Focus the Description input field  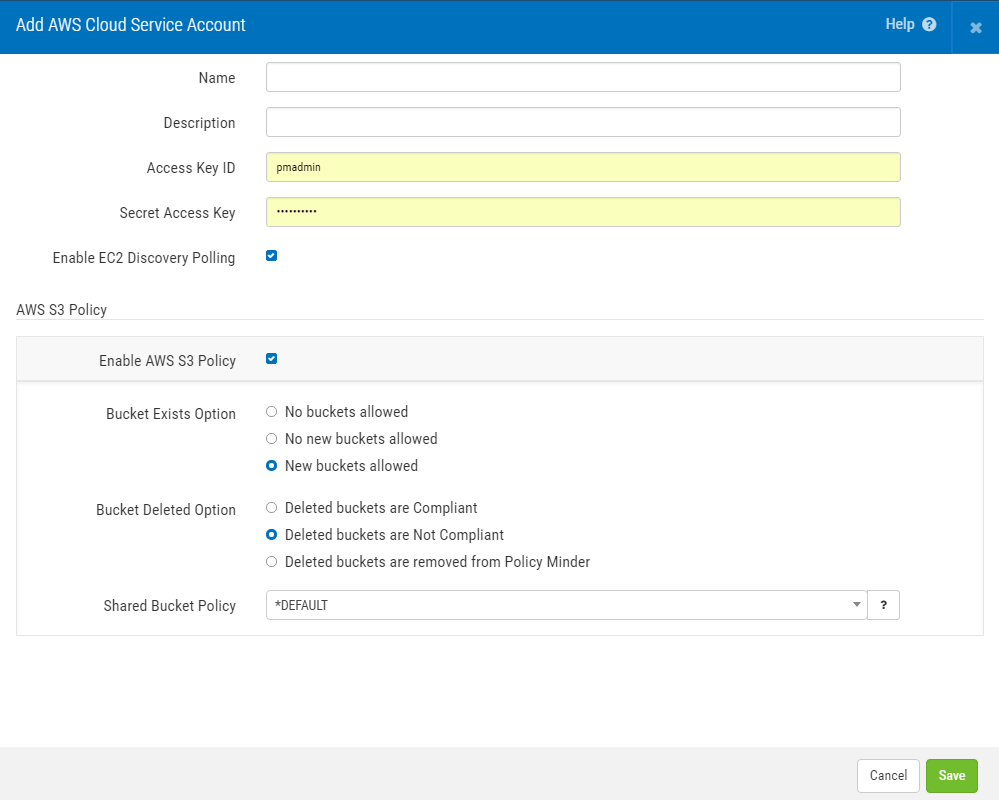[x=583, y=122]
